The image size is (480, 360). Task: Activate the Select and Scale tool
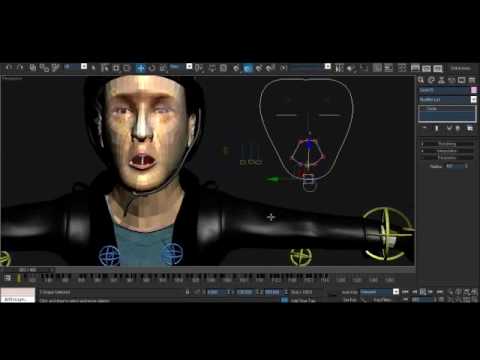coord(163,68)
